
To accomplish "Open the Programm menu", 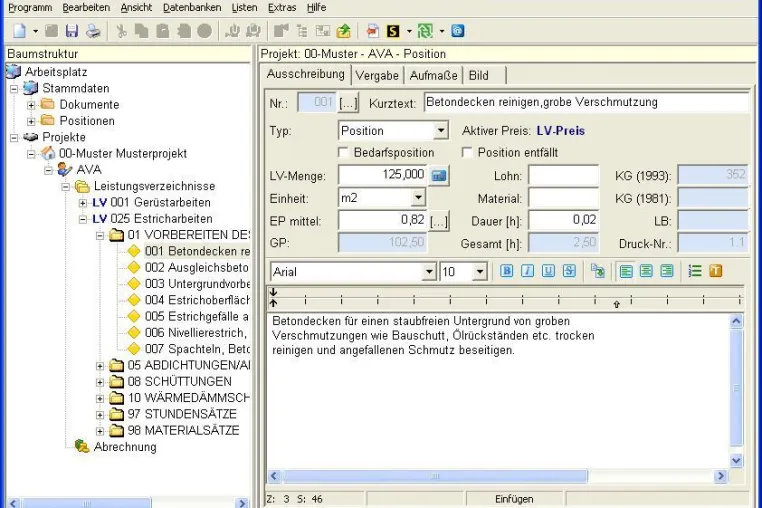I will (30, 8).
